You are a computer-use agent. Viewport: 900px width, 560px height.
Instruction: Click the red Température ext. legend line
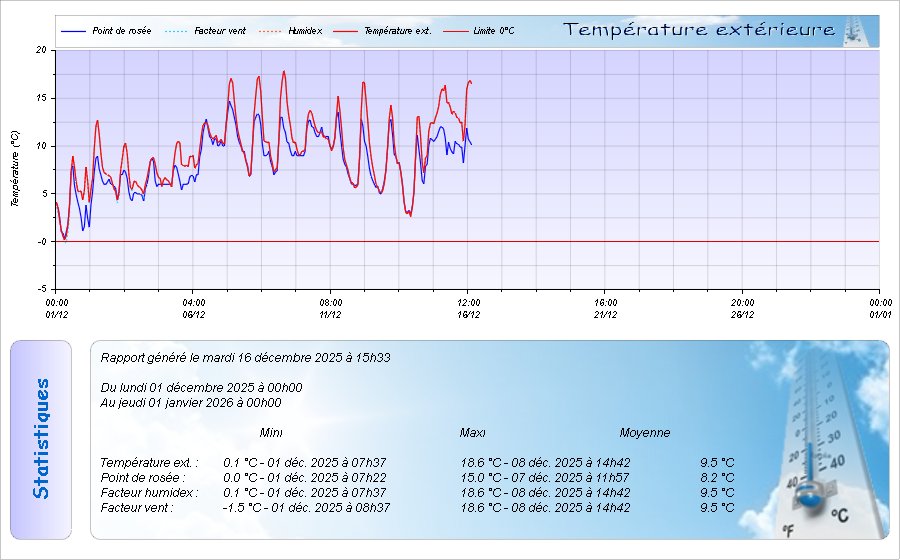click(x=345, y=31)
